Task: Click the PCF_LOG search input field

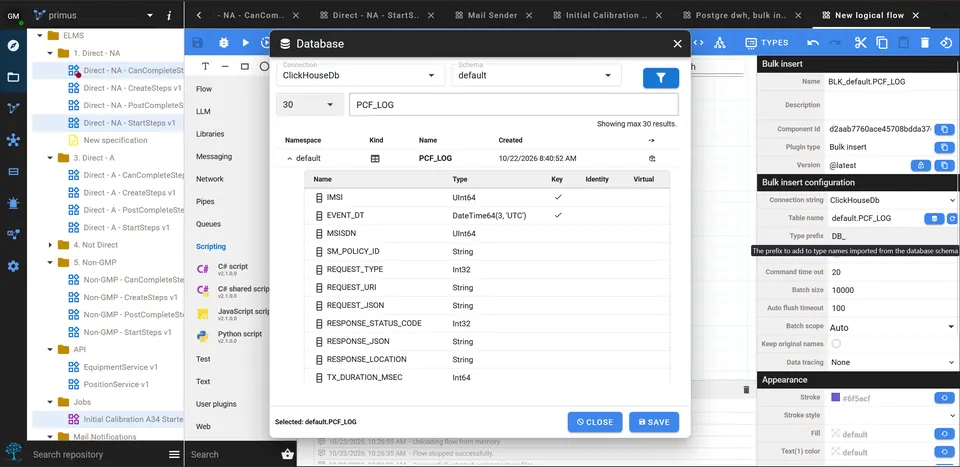Action: [513, 105]
